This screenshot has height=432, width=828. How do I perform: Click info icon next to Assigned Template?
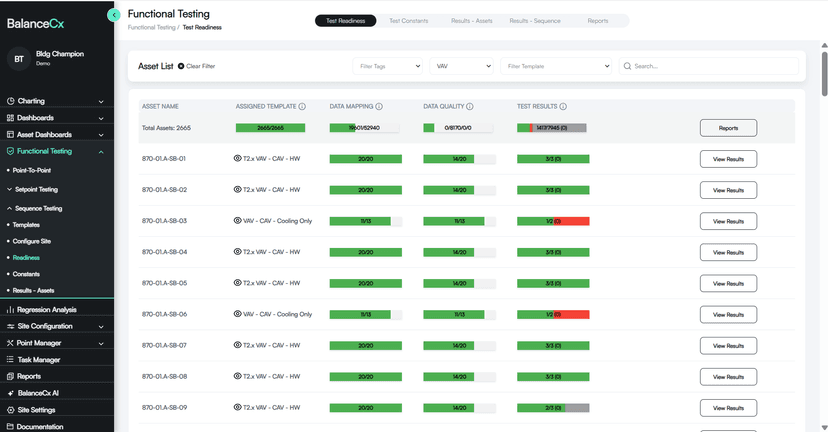point(302,106)
